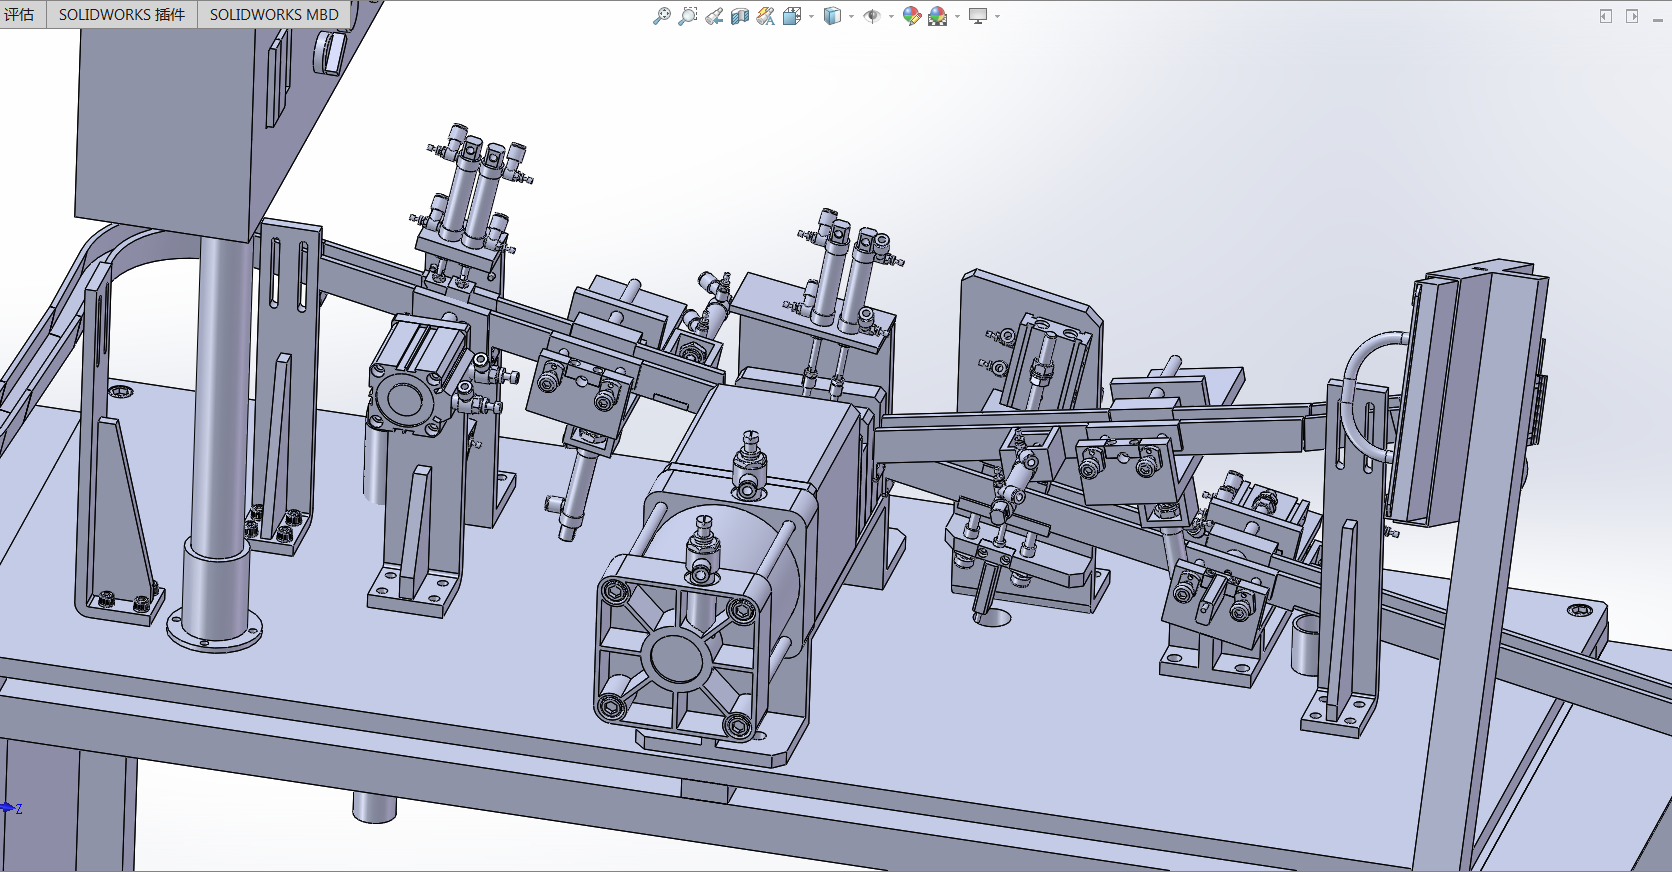This screenshot has width=1672, height=872.
Task: Switch to the 评估 tab
Action: [x=21, y=15]
